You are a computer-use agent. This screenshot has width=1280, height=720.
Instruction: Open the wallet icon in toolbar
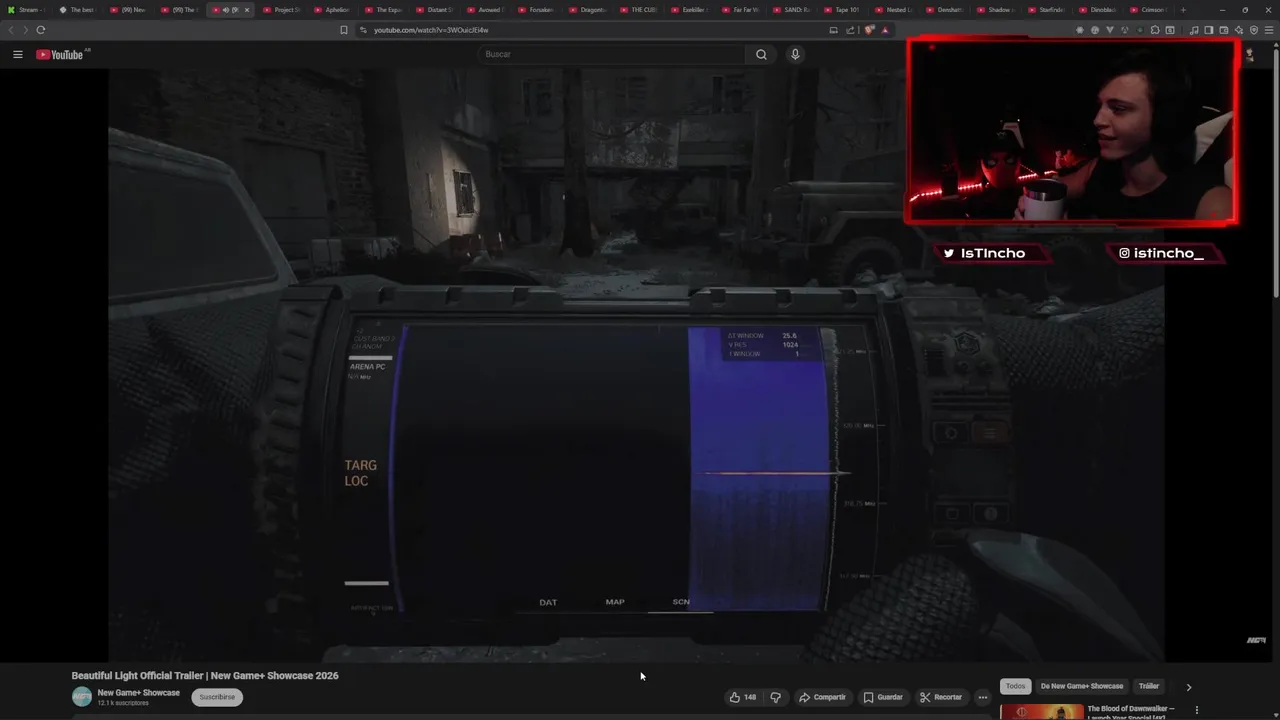click(x=1224, y=30)
